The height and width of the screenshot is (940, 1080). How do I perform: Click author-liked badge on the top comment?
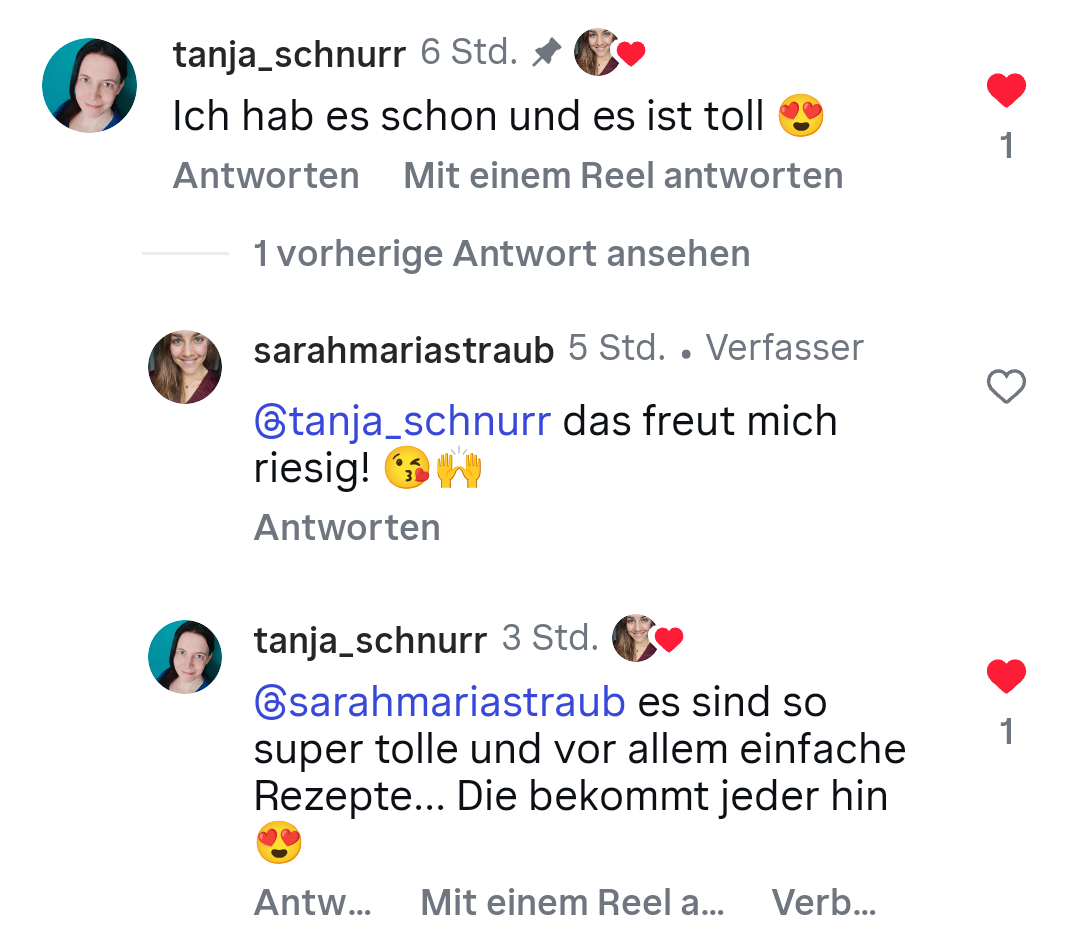coord(608,53)
